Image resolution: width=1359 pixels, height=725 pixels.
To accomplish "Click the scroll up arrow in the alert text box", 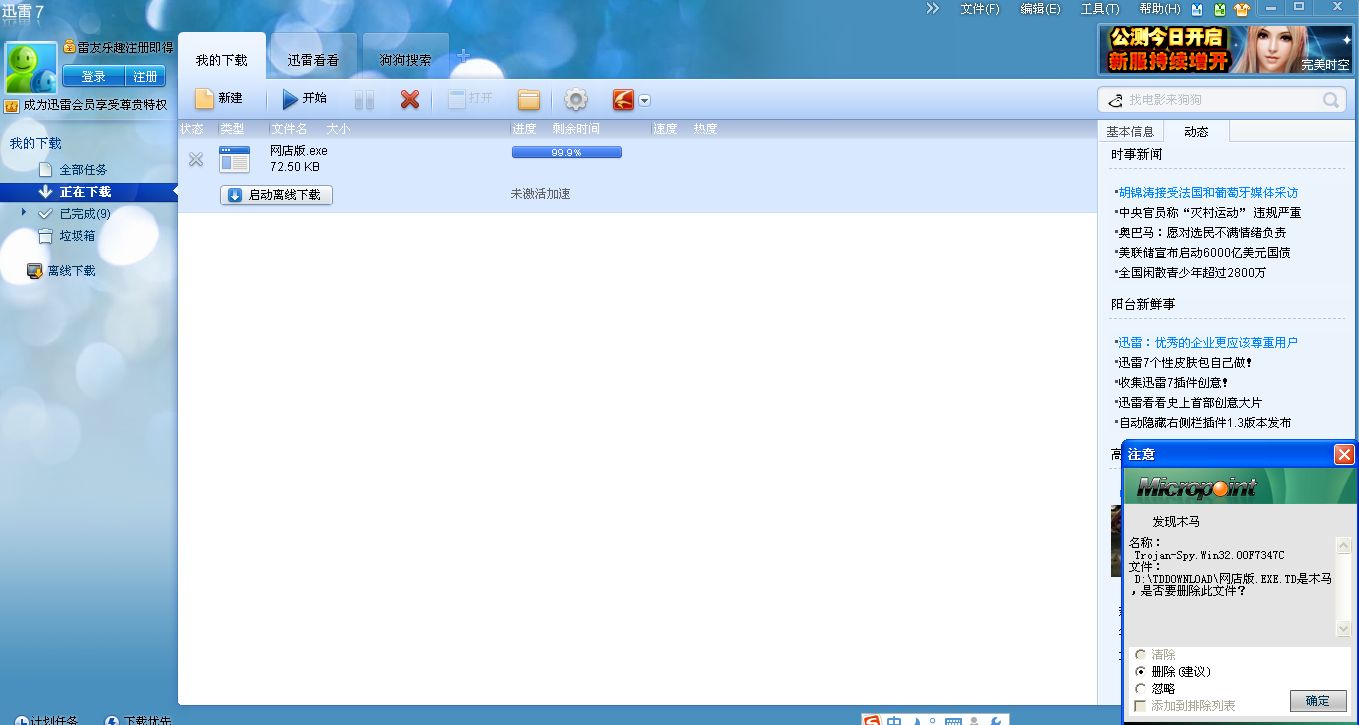I will 1344,545.
